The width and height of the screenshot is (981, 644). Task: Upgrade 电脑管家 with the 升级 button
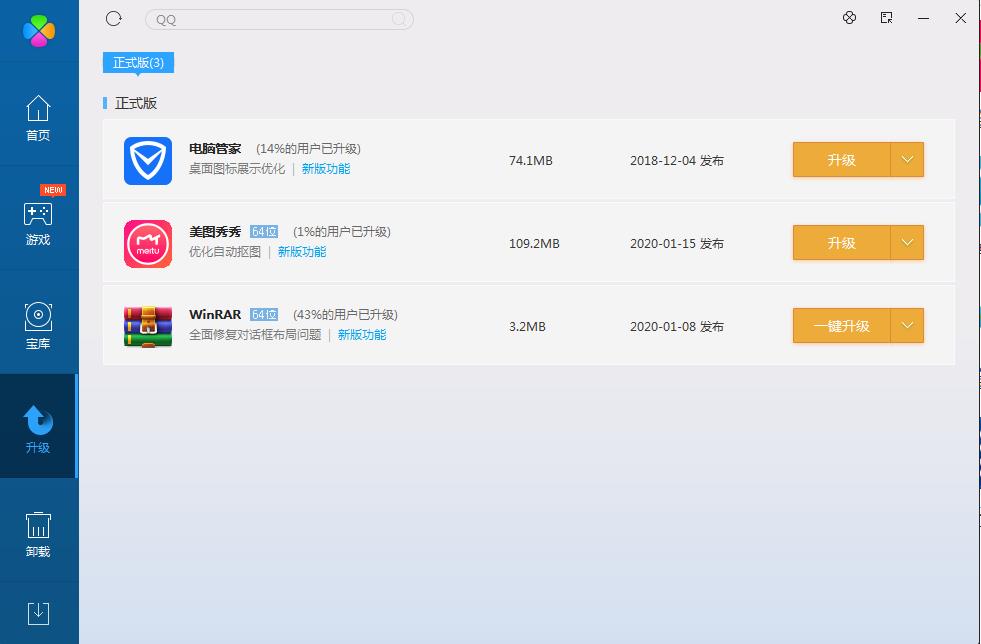point(841,160)
